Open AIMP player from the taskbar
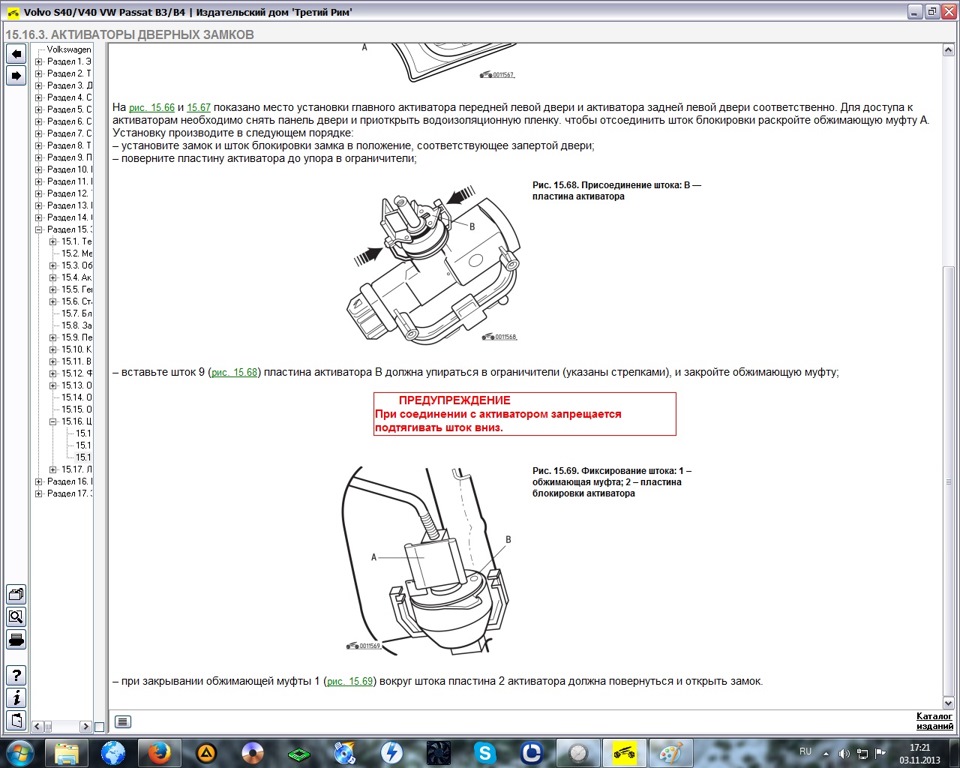Image resolution: width=960 pixels, height=768 pixels. click(x=206, y=753)
